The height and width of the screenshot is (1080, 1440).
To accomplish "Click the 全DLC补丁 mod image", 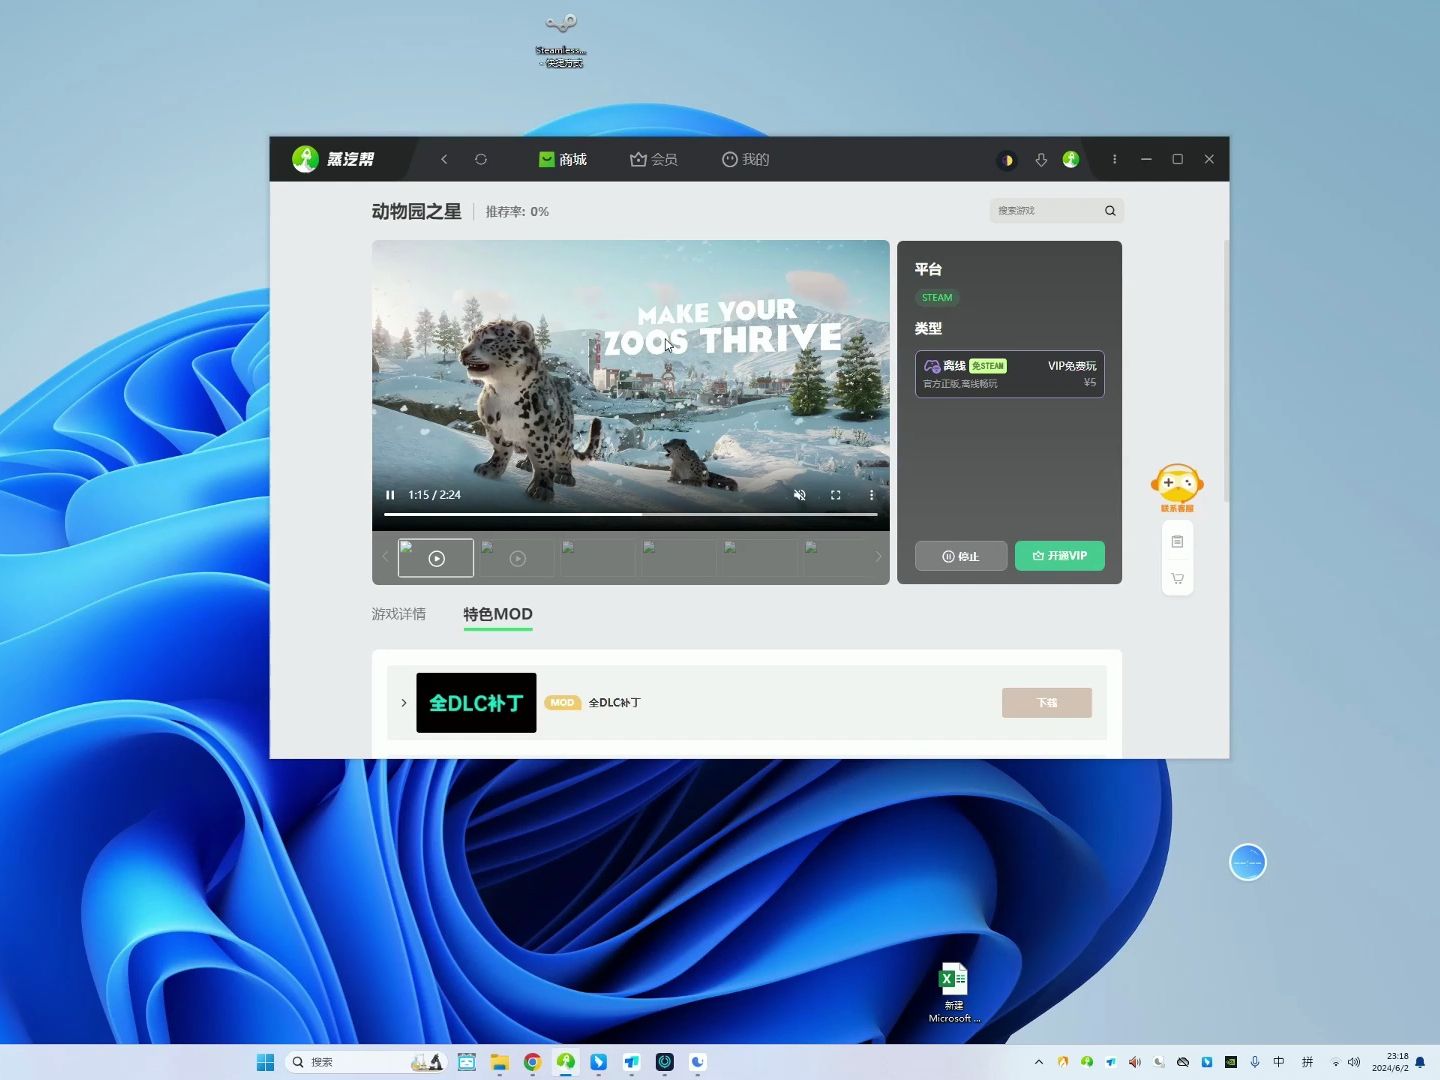I will click(476, 703).
